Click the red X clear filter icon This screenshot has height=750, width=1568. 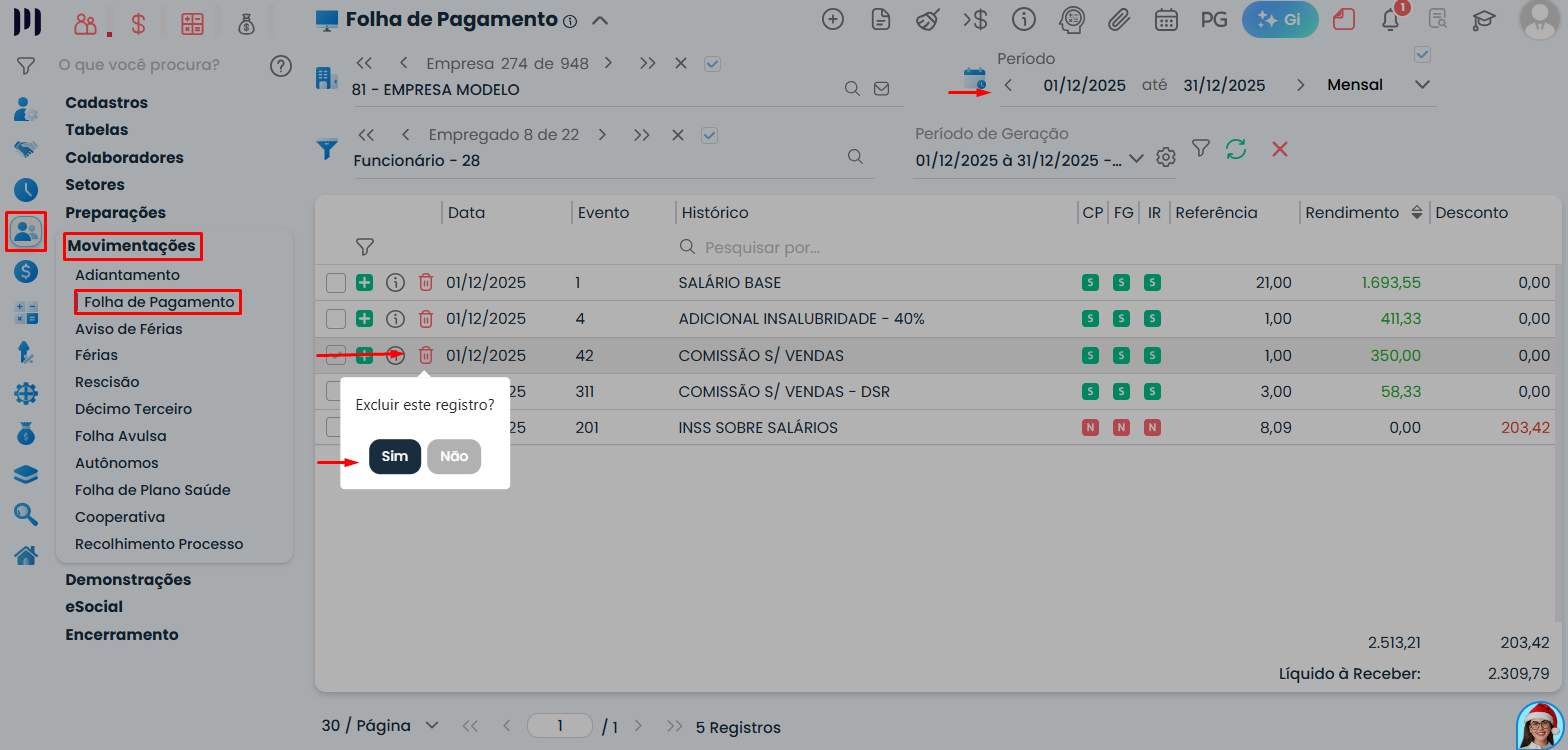(1279, 149)
